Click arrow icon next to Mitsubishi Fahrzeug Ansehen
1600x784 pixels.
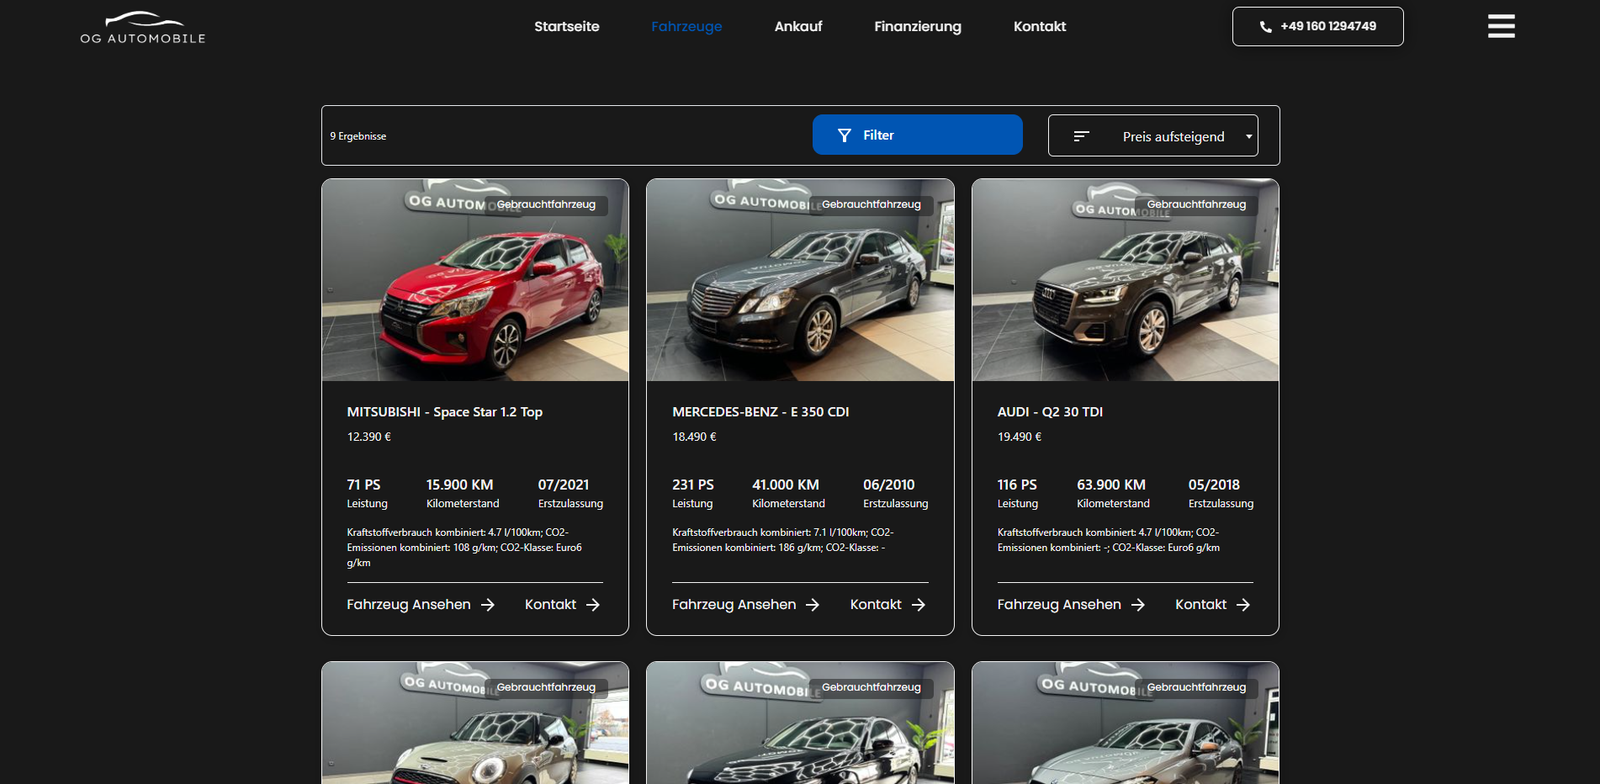tap(488, 605)
